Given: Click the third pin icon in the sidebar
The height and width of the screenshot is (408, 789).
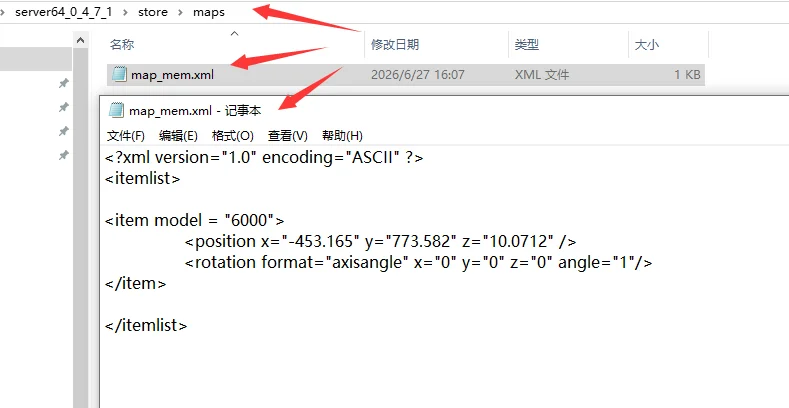Looking at the screenshot, I should (x=63, y=131).
